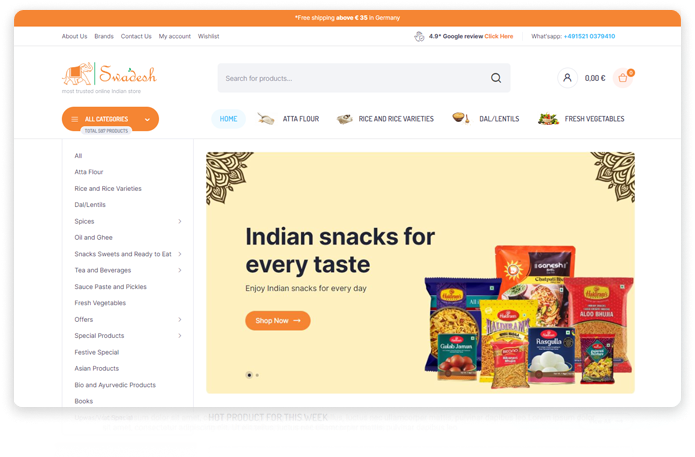The image size is (695, 457).
Task: Switch to the second carousel slide dot
Action: (x=257, y=375)
